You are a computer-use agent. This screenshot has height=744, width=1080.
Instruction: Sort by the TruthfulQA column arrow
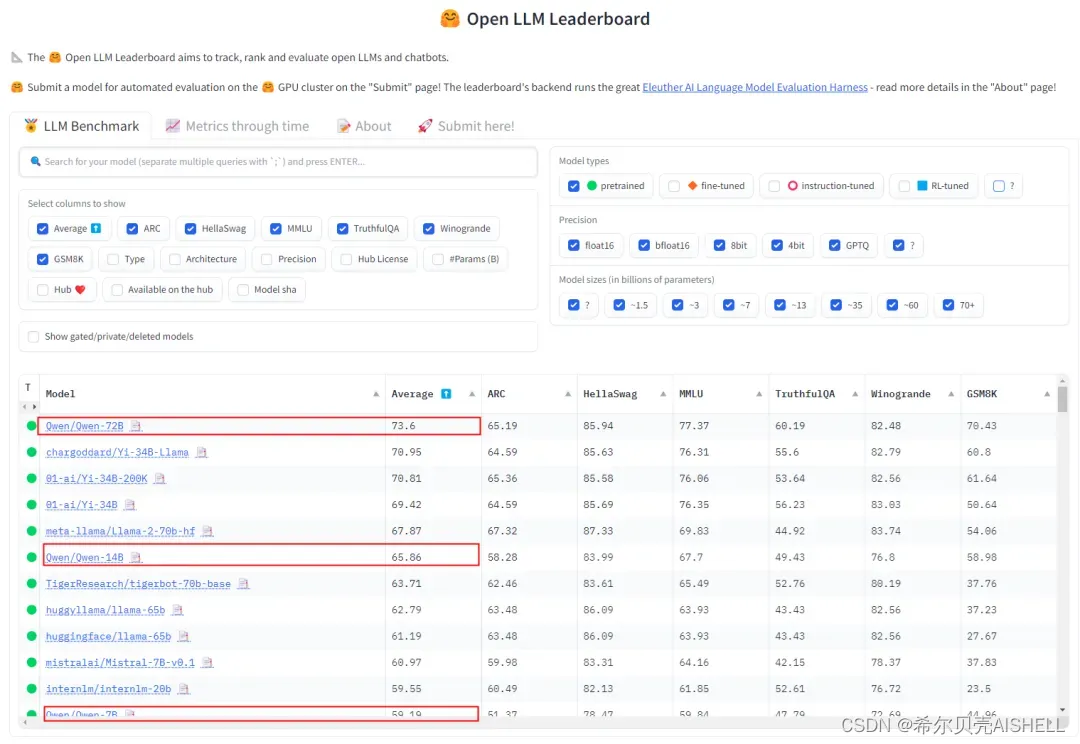coord(855,394)
